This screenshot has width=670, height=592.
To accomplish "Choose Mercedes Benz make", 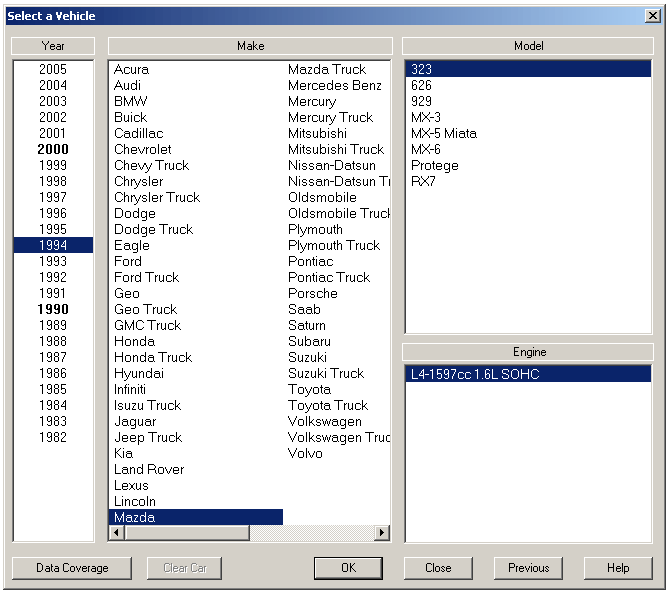I will point(335,85).
